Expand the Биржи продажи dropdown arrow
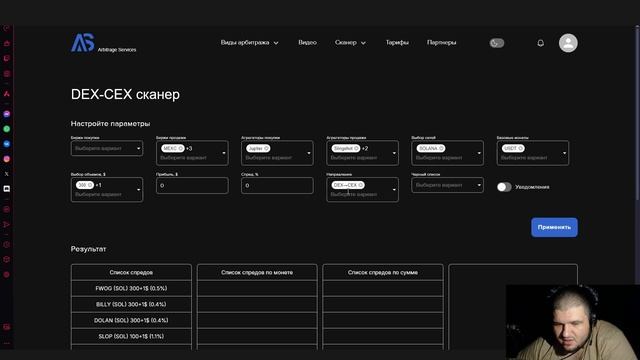Viewport: 640px width, 360px height. [x=224, y=153]
